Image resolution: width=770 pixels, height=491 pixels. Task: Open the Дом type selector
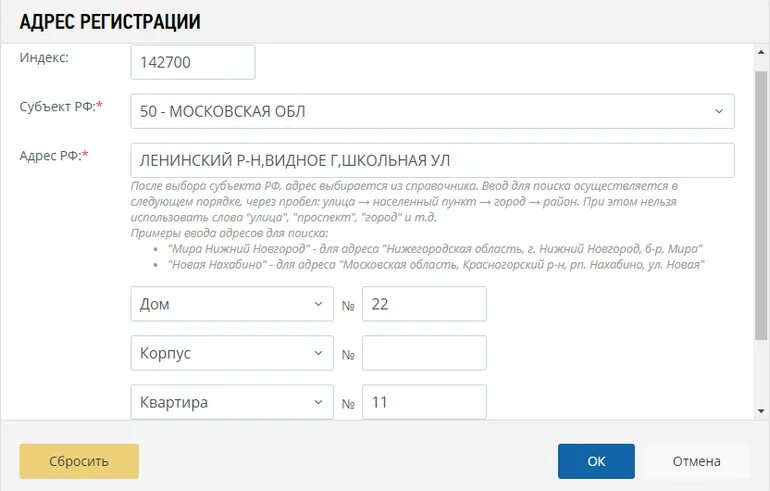232,304
